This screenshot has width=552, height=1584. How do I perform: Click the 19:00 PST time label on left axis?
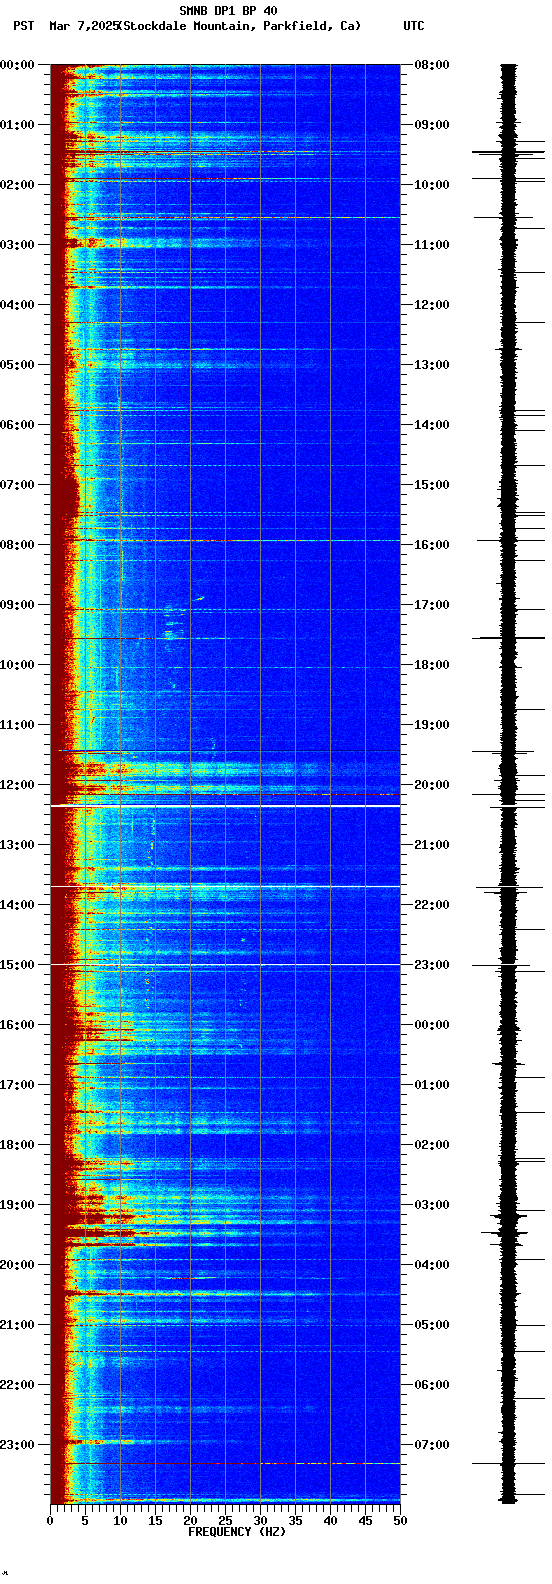click(16, 1205)
